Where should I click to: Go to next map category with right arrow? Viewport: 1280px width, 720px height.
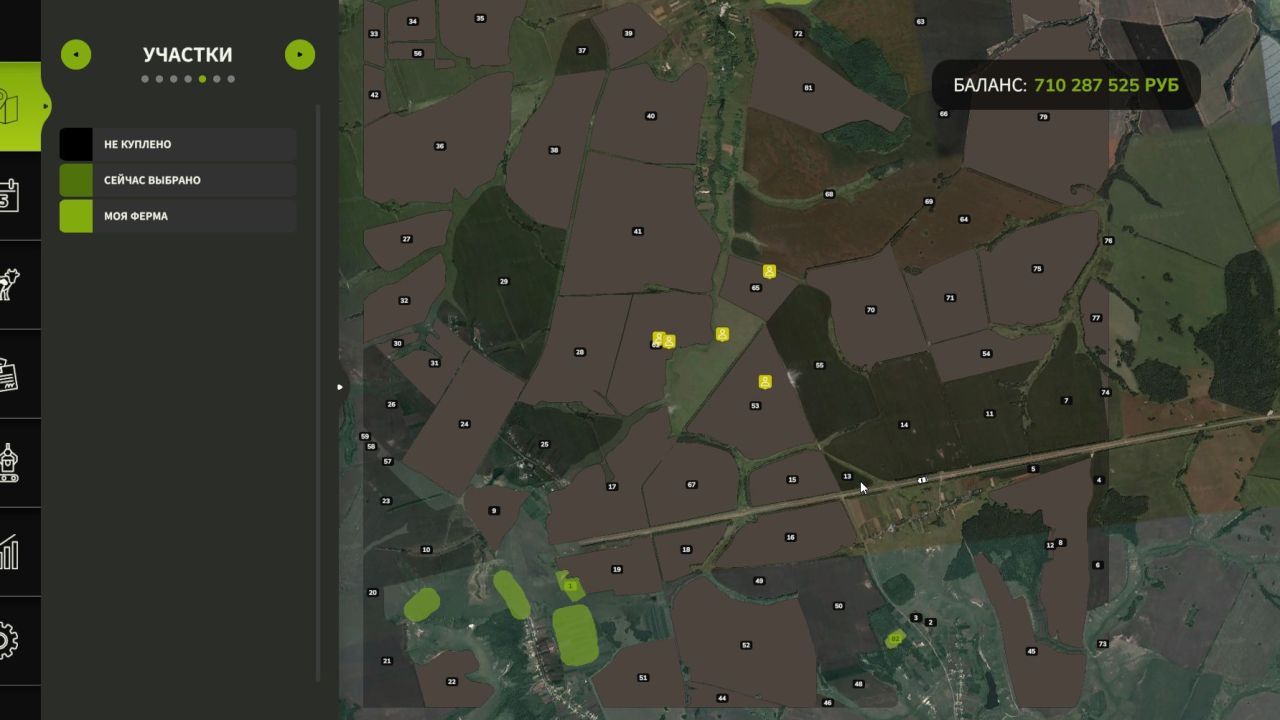click(300, 55)
